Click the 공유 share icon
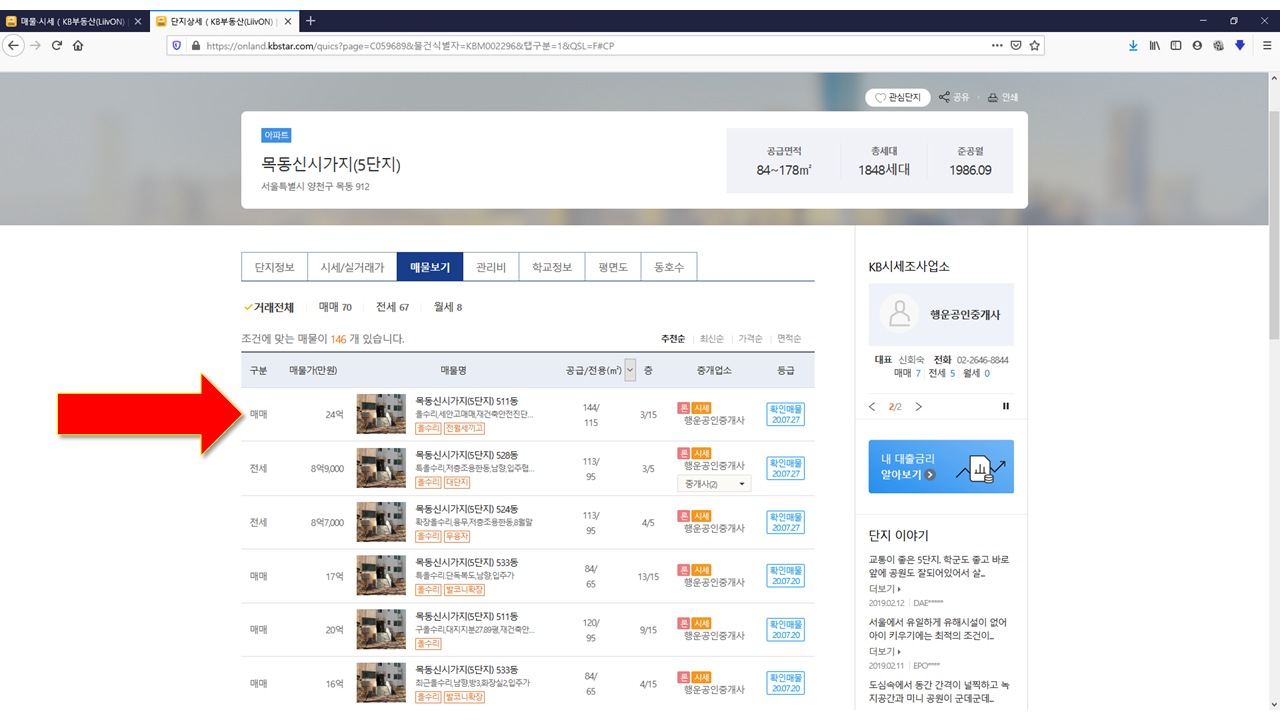 coord(955,97)
